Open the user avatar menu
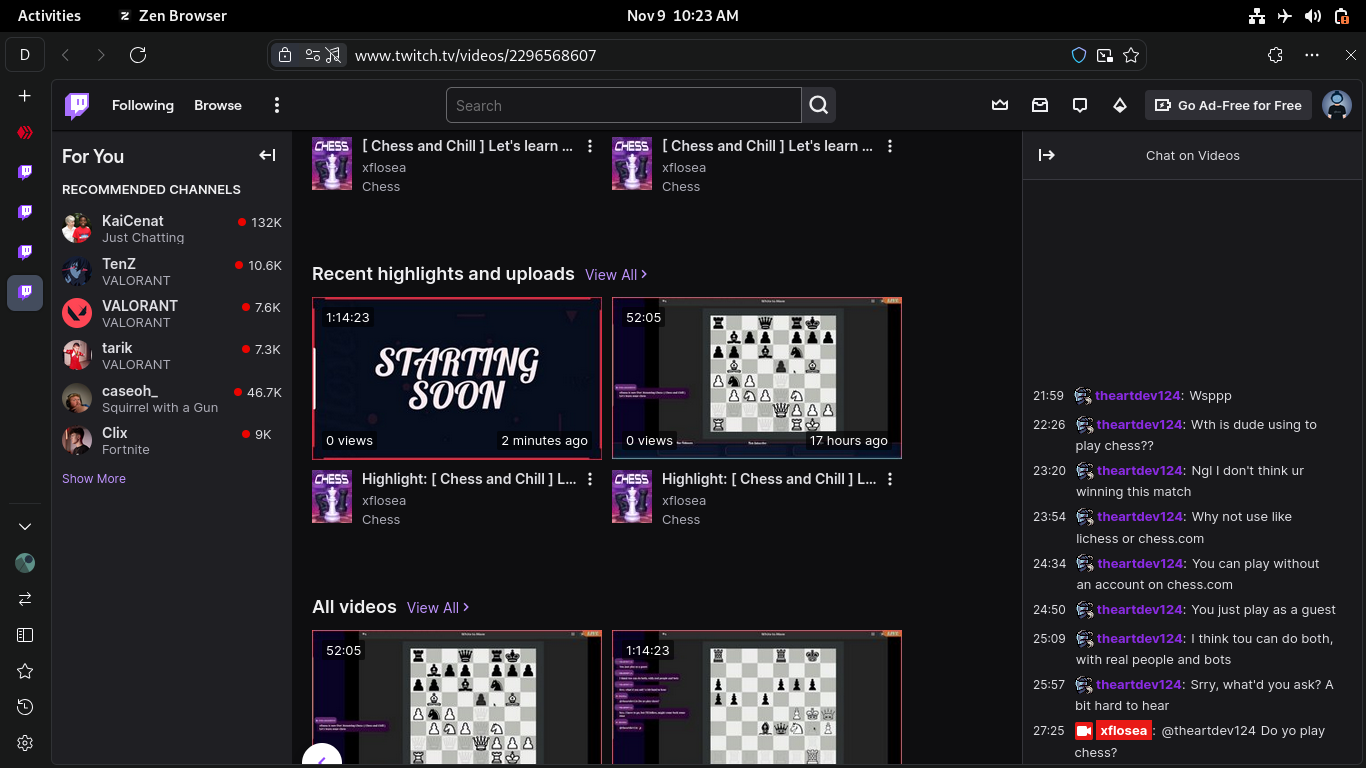Screen dimensions: 1366x768 point(1337,105)
